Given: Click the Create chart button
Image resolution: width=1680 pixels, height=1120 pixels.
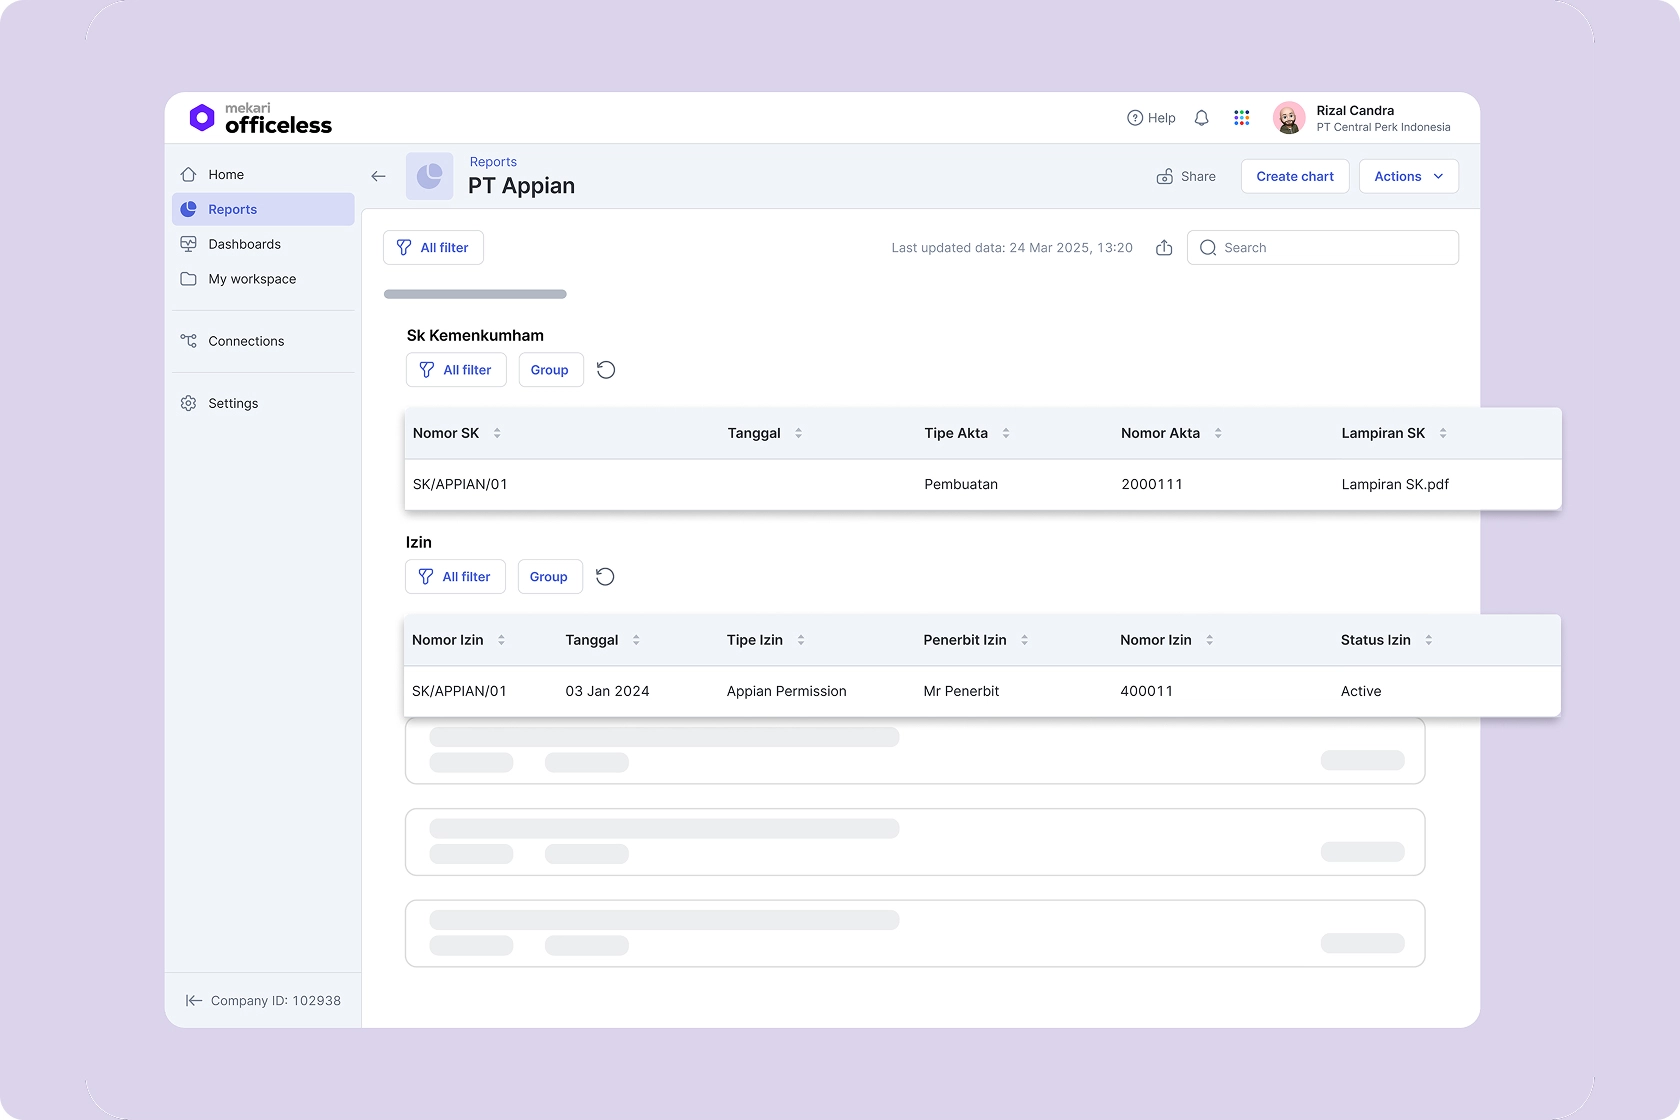Looking at the screenshot, I should coord(1295,176).
